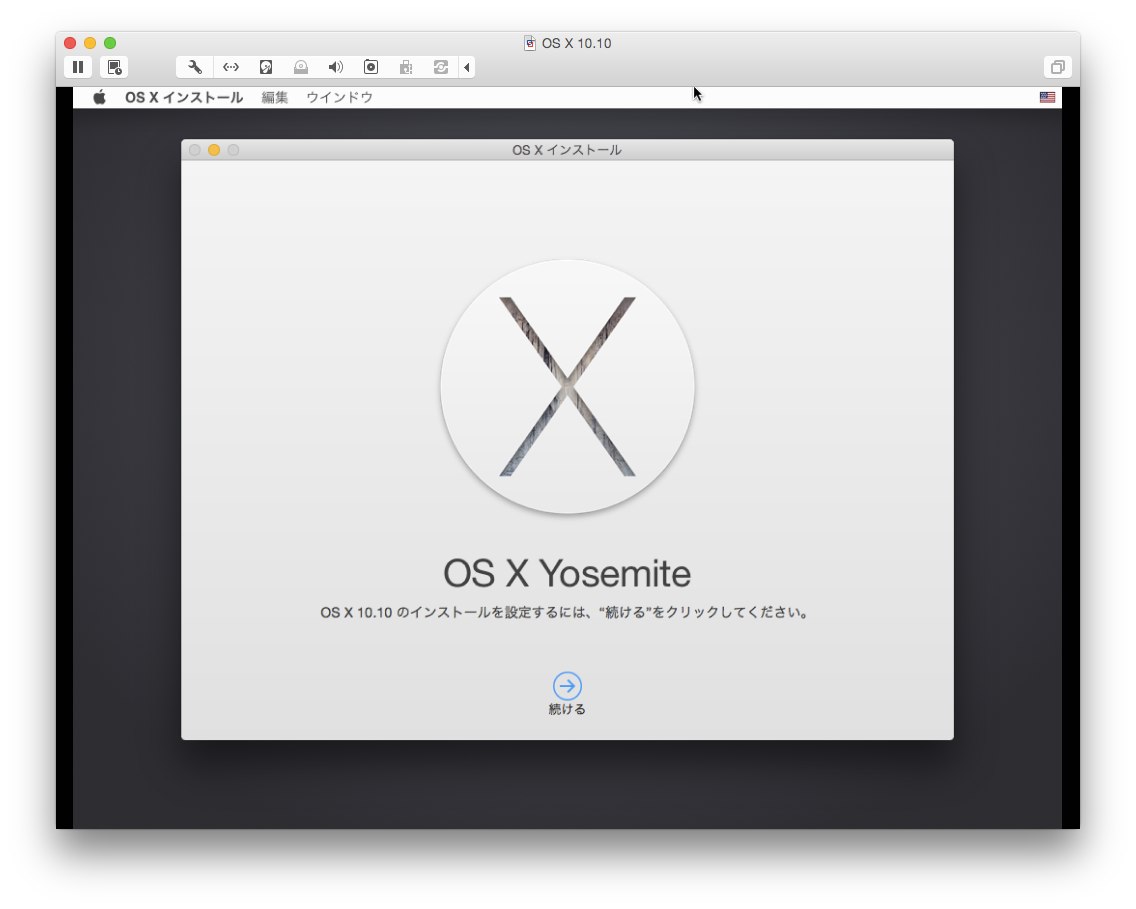
Task: Maximize the OS X 10.10 VM window
Action: 110,43
